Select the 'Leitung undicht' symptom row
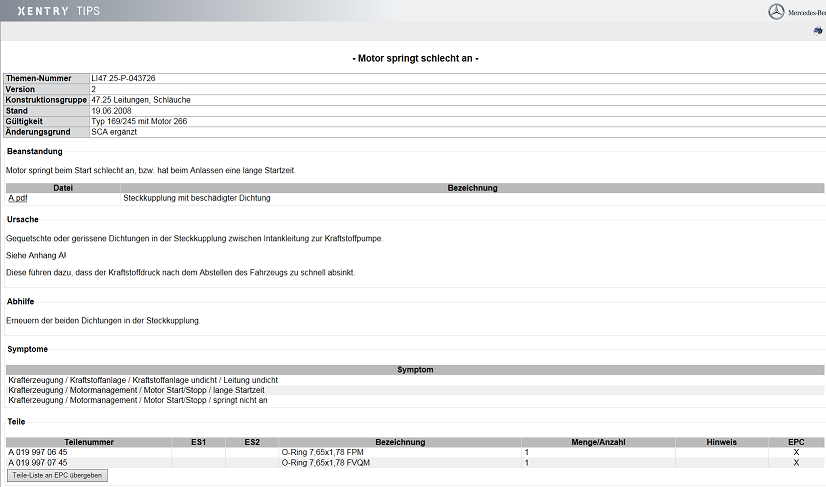The width and height of the screenshot is (826, 487). 143,380
